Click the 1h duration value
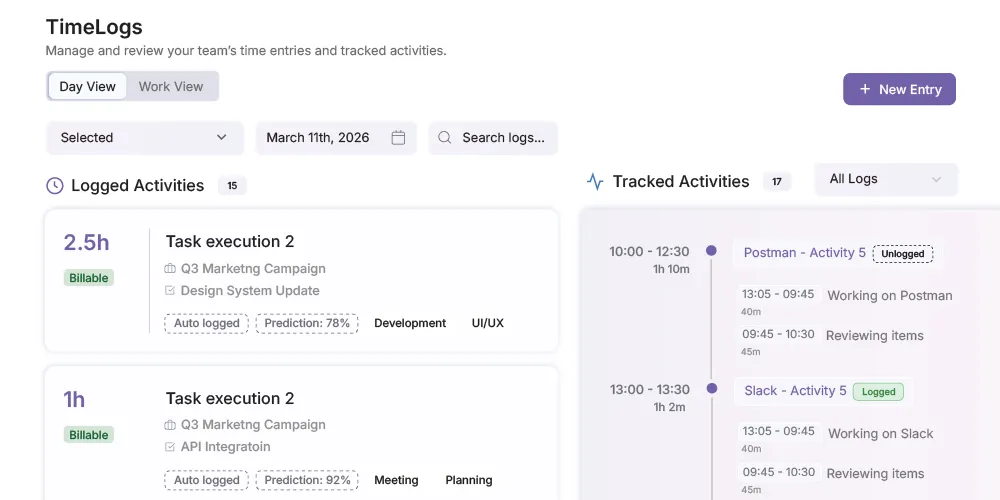The image size is (1000, 500). coord(74,399)
